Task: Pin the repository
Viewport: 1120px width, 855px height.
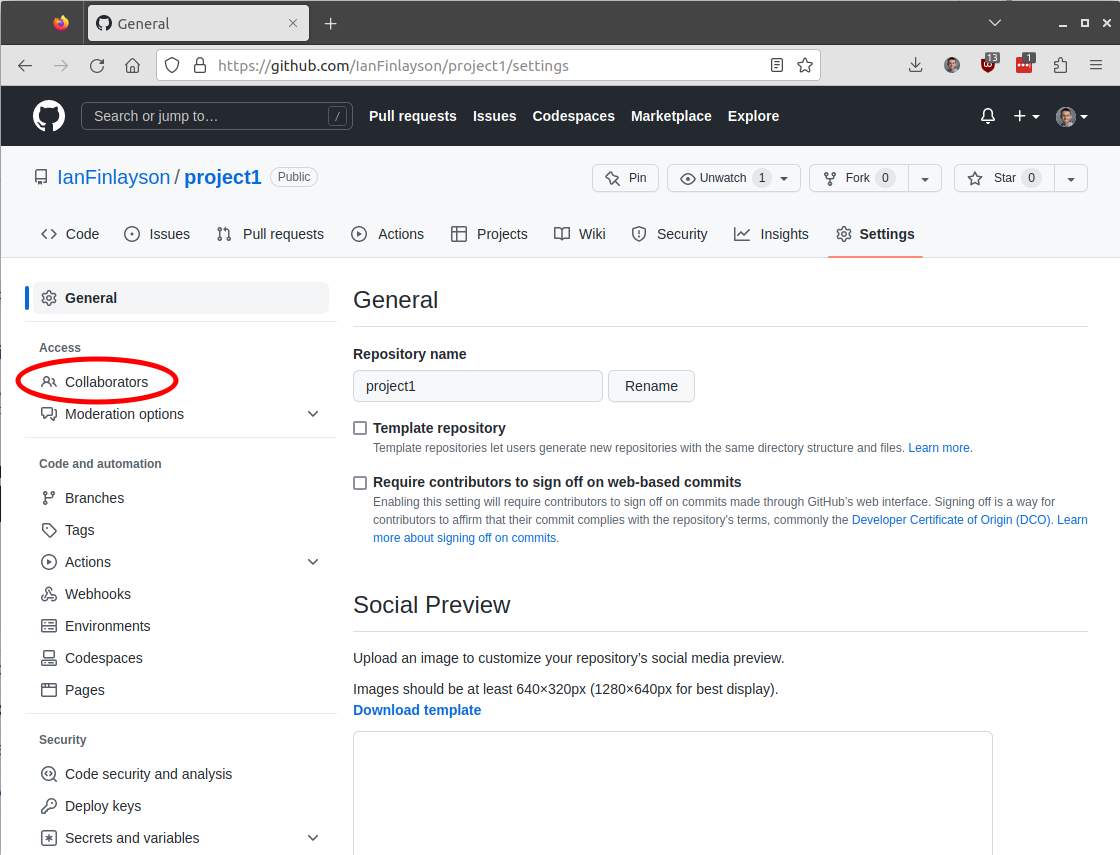Action: click(625, 178)
